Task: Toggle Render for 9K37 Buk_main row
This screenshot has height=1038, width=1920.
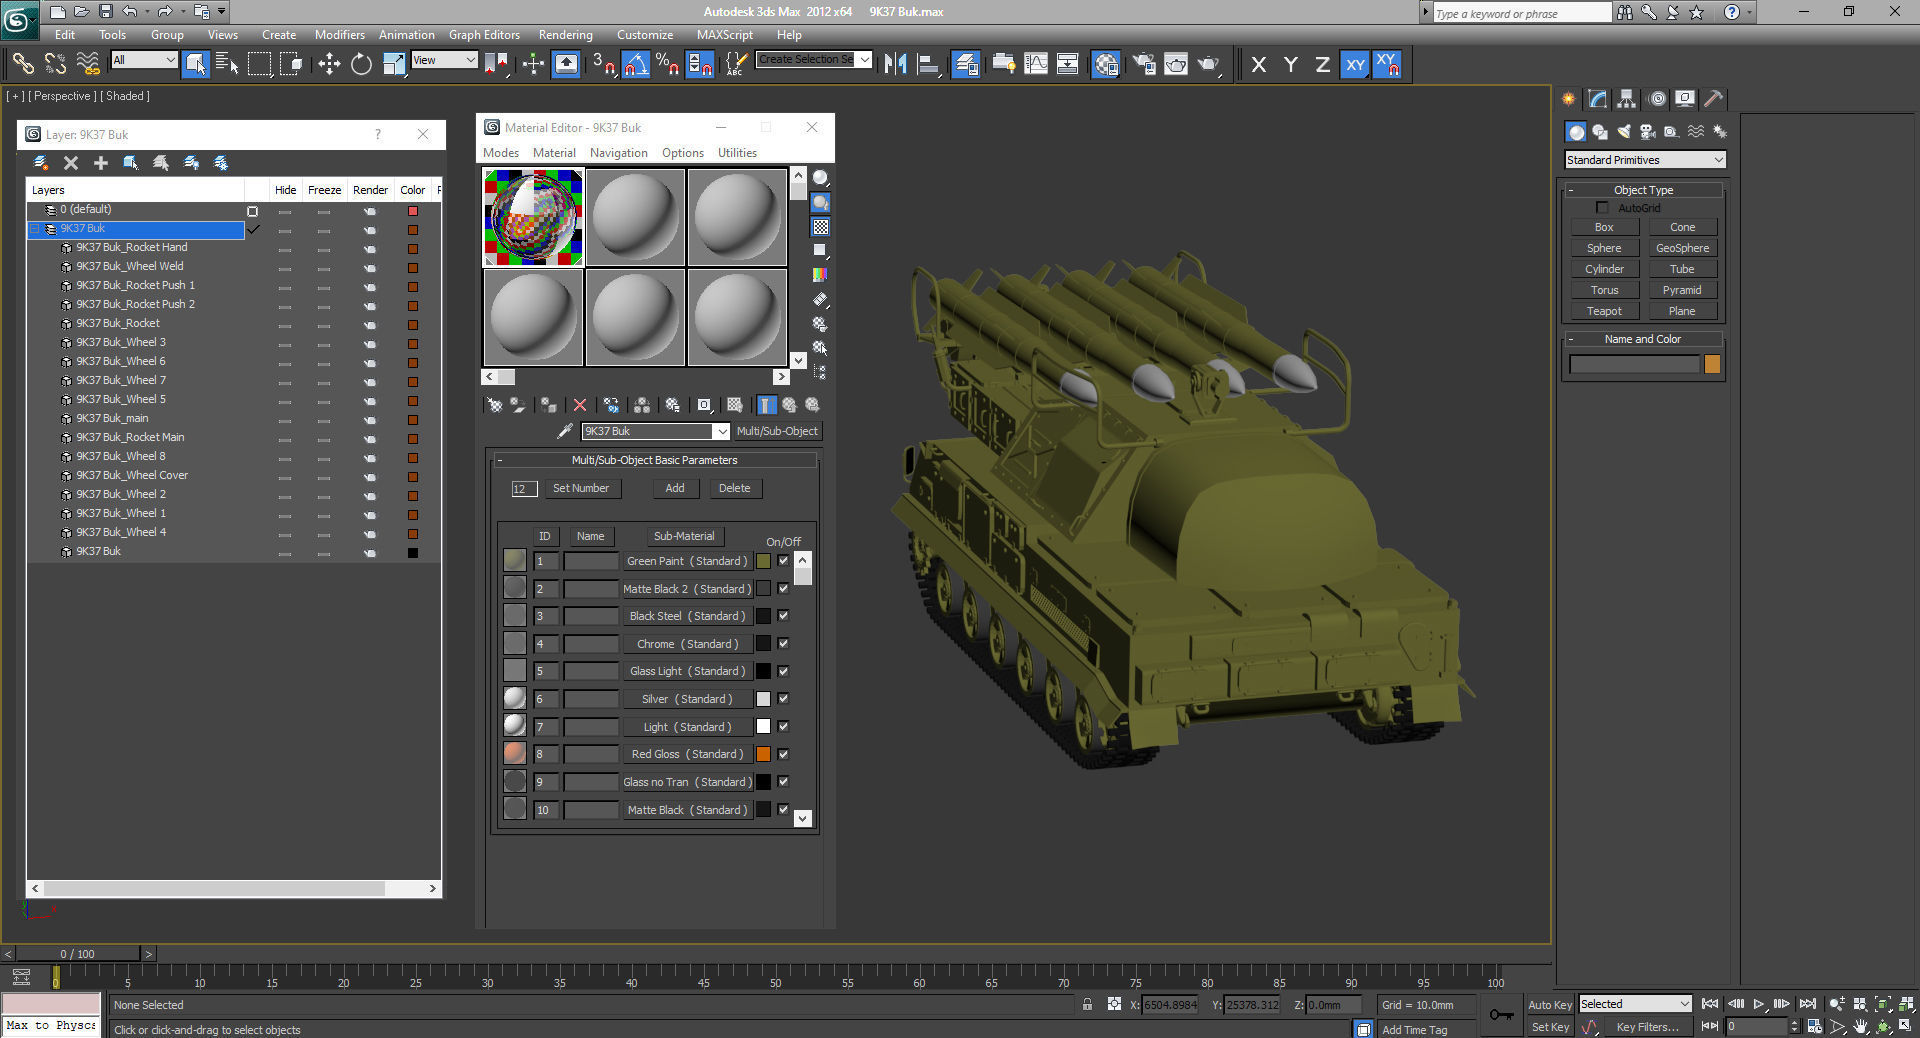Action: [370, 419]
